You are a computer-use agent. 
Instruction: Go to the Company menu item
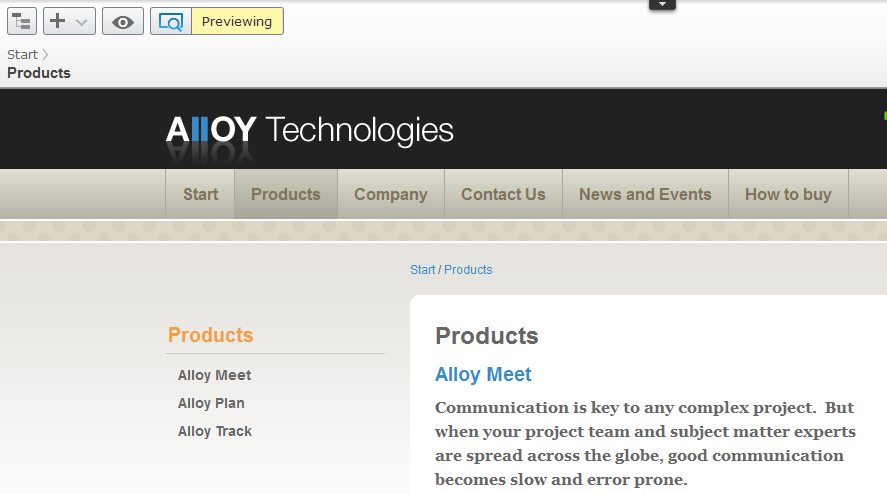pos(390,194)
